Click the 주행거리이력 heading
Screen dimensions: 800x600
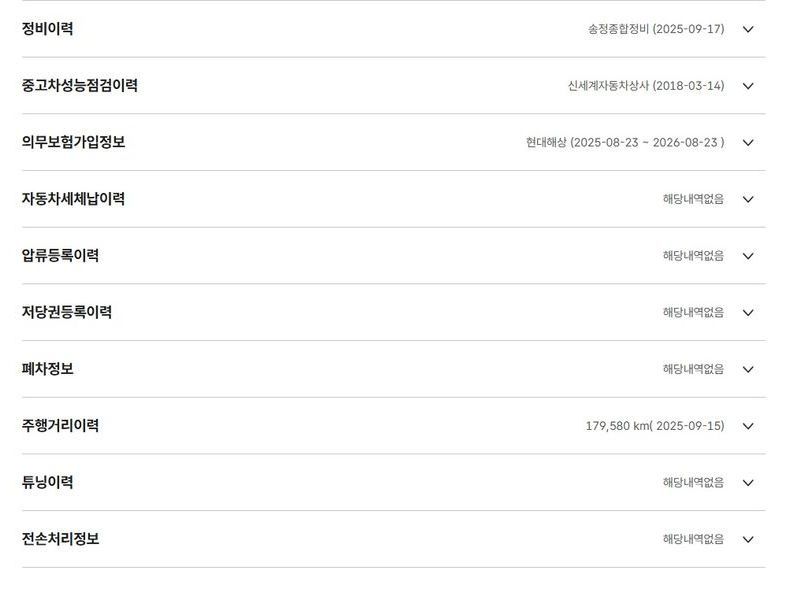60,426
